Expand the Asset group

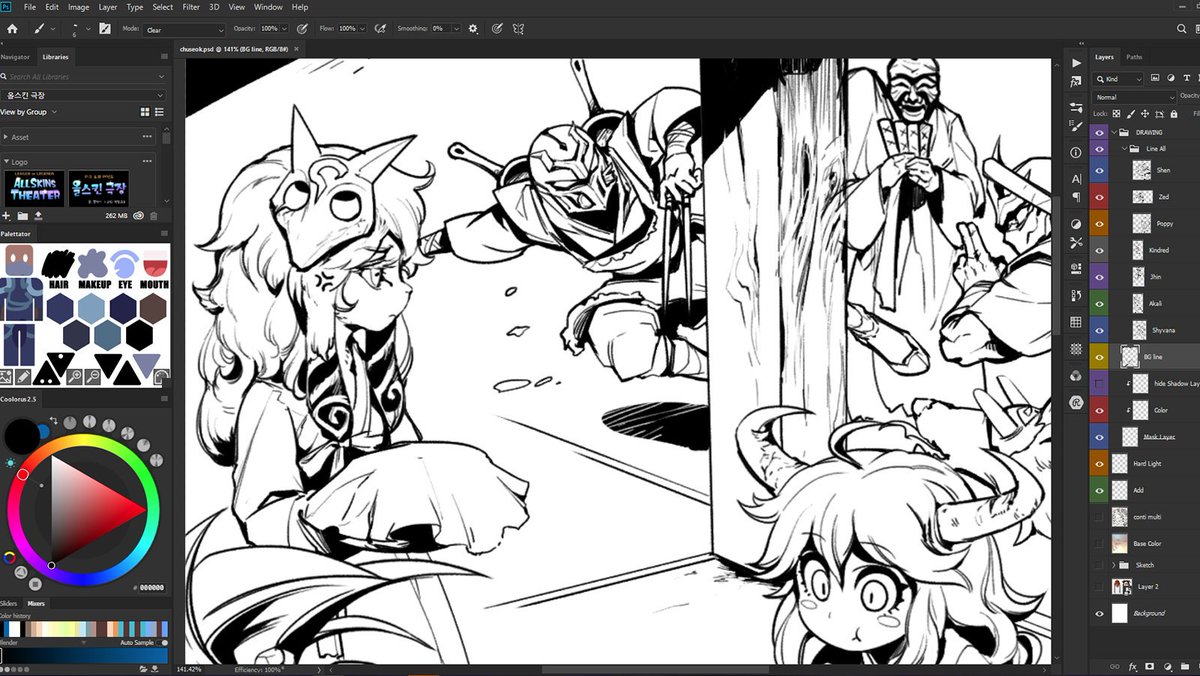click(x=6, y=137)
